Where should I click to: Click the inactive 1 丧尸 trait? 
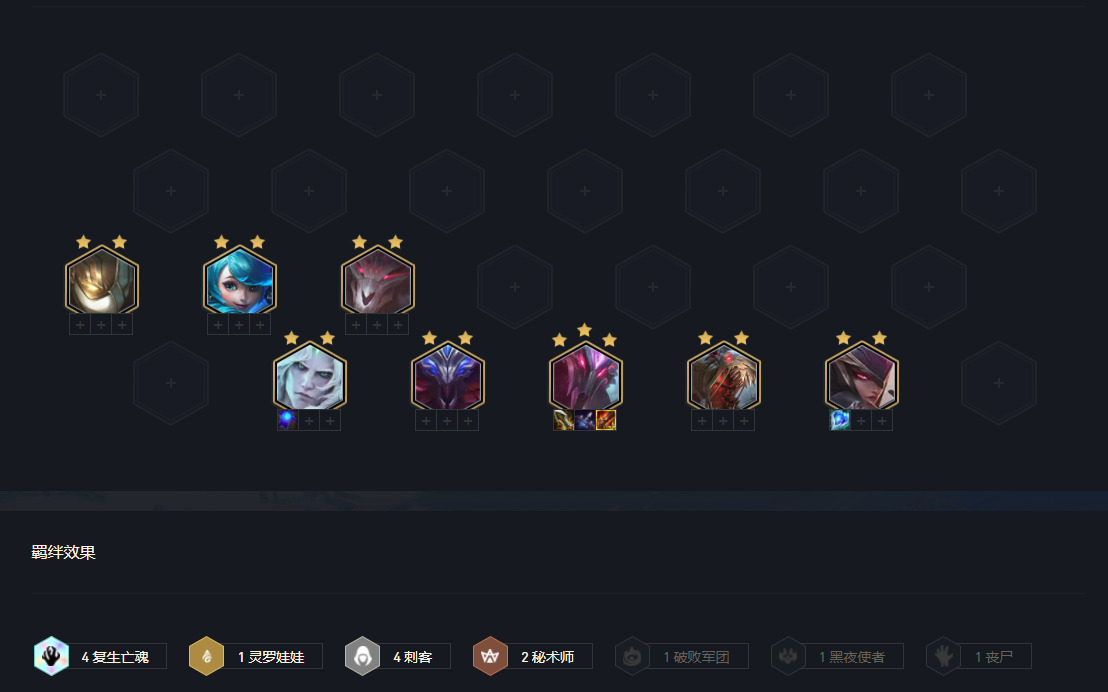tap(979, 657)
